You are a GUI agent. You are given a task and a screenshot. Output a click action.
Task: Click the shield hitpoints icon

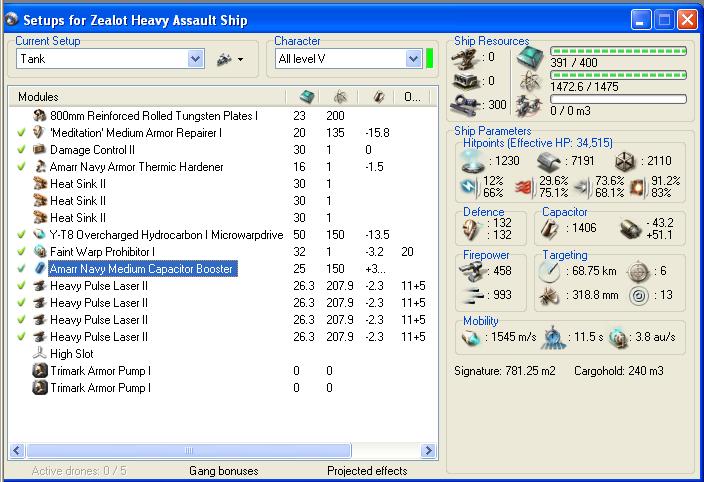pos(473,162)
